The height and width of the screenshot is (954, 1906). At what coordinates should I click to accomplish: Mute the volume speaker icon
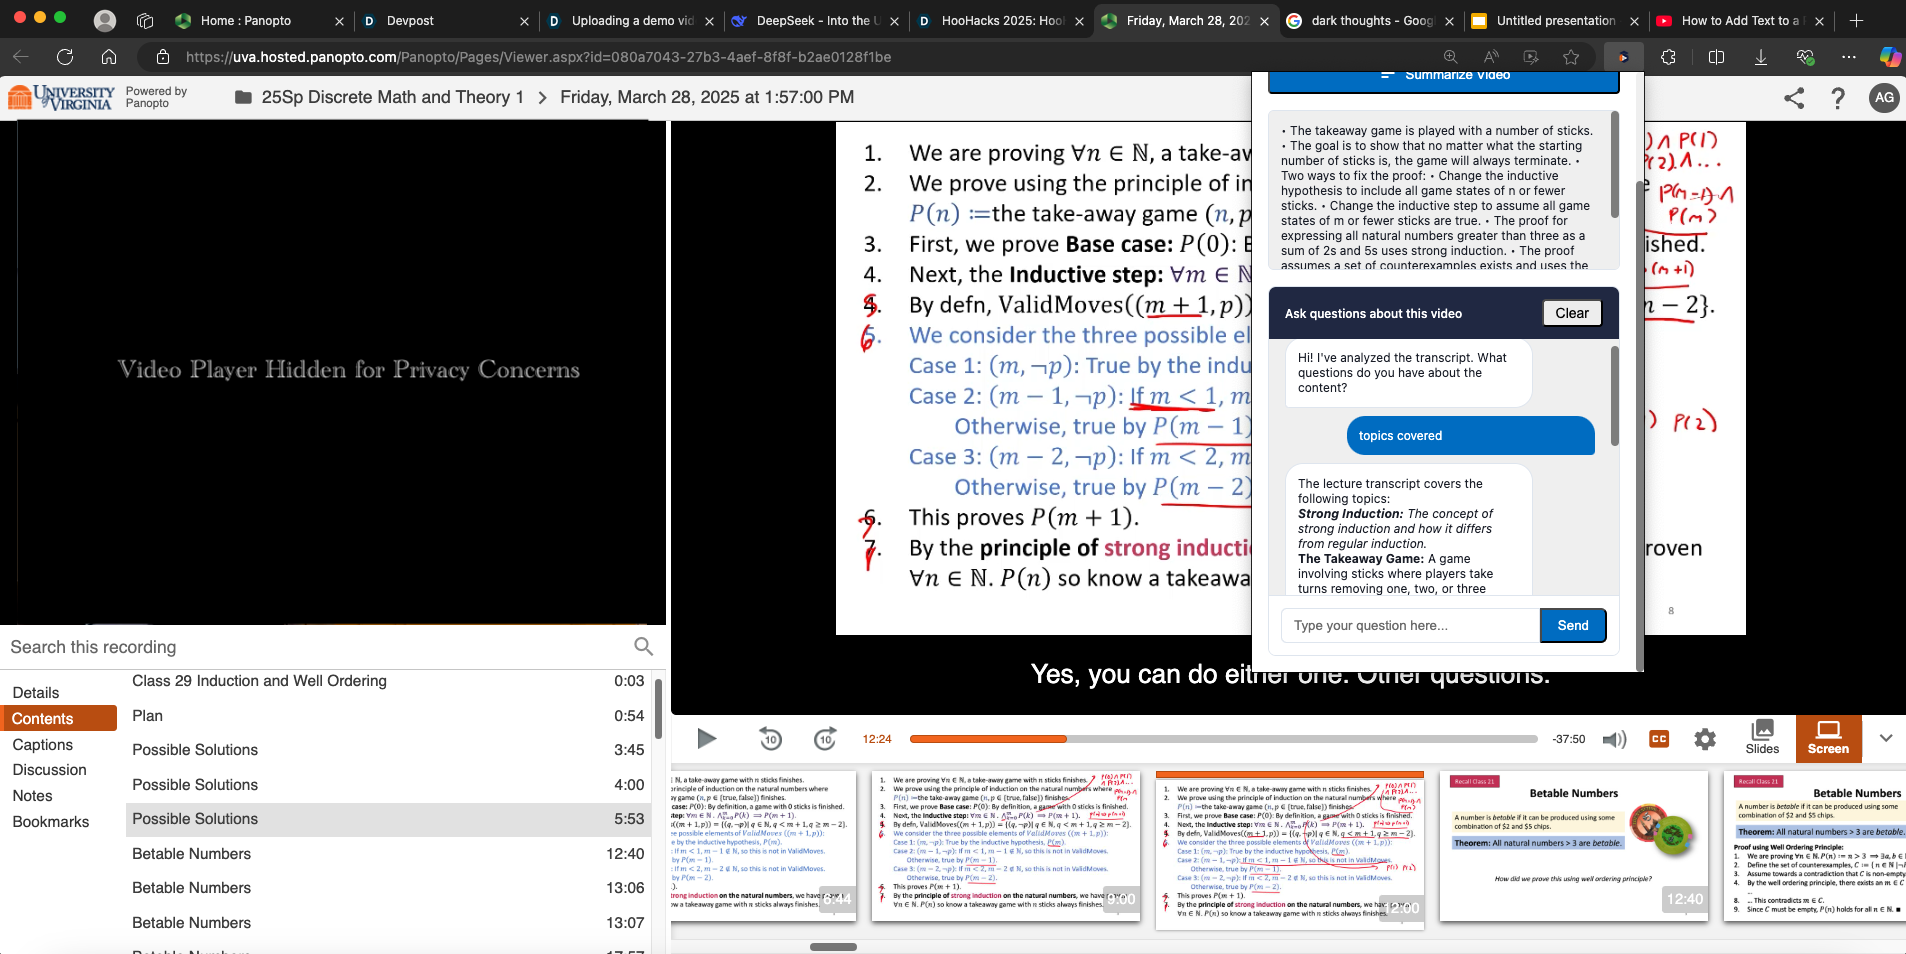pos(1614,739)
